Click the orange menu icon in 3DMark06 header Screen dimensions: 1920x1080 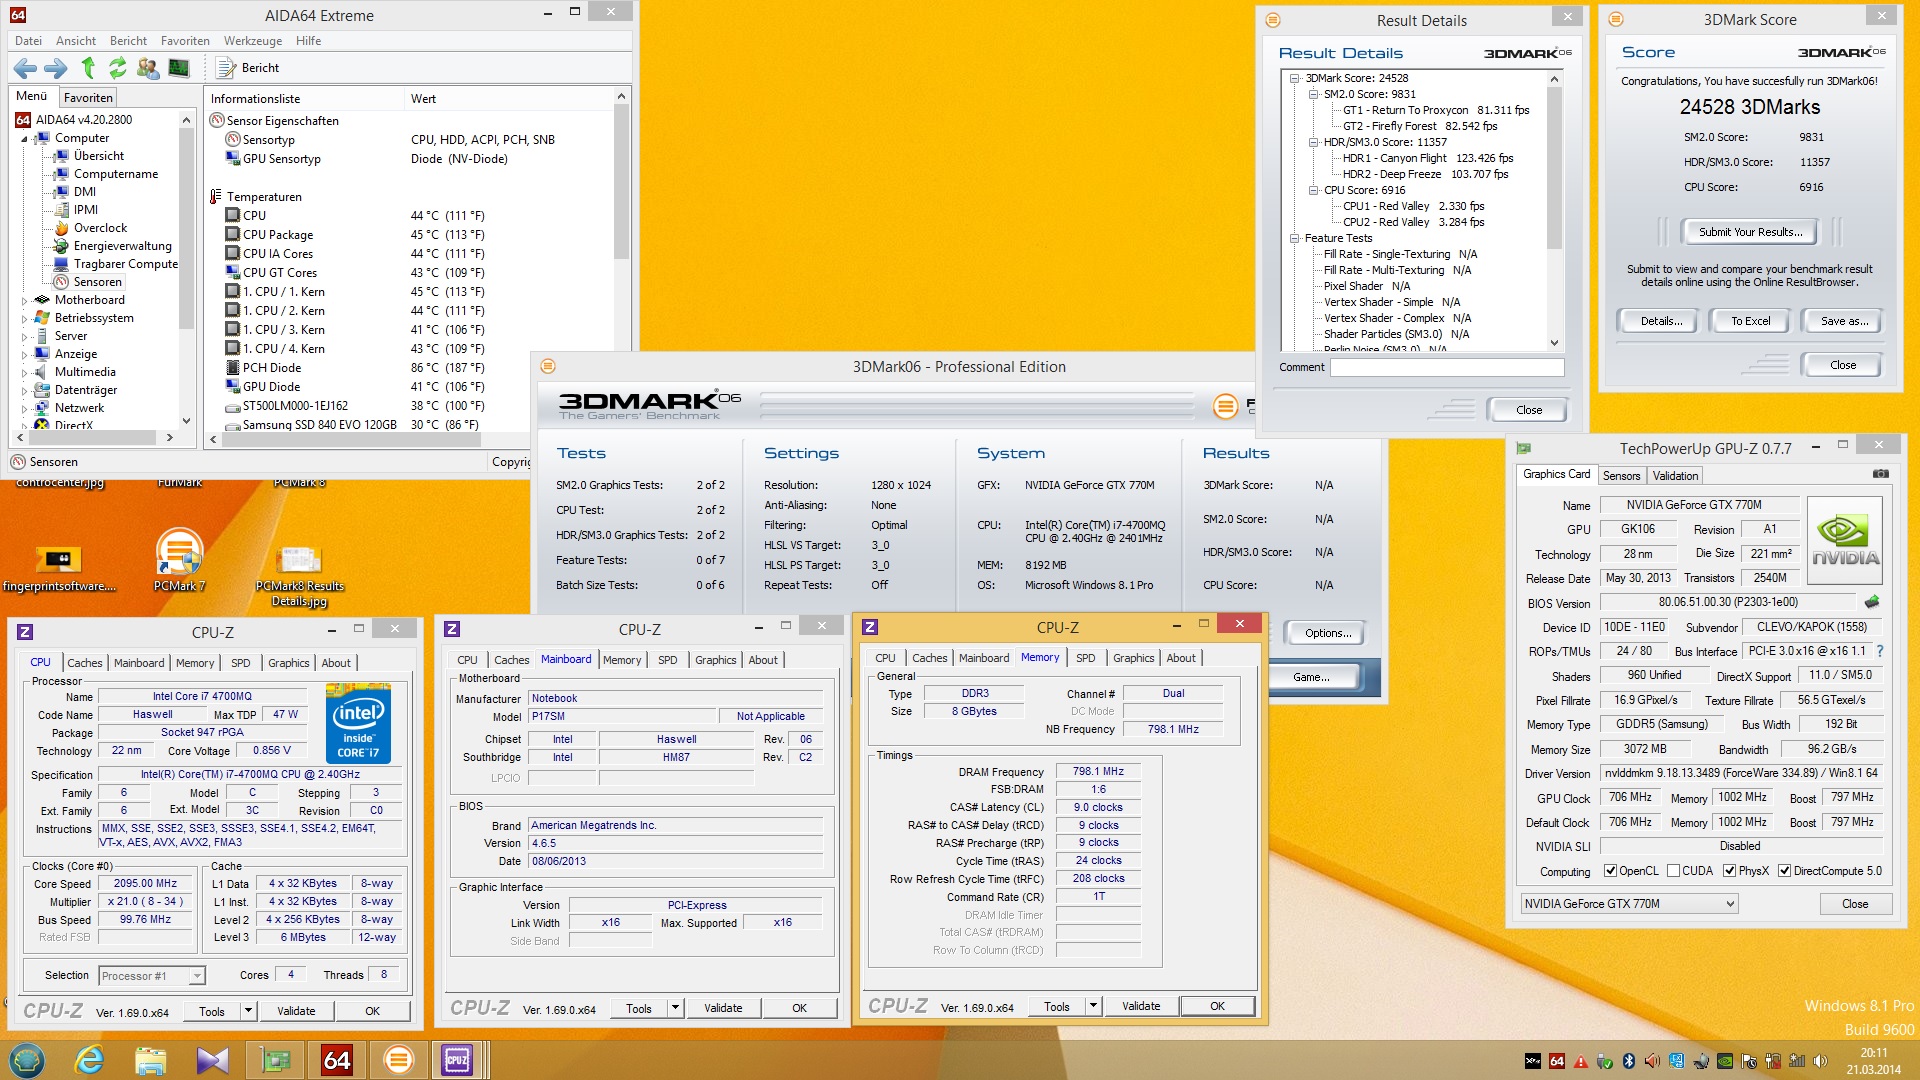(x=1225, y=406)
